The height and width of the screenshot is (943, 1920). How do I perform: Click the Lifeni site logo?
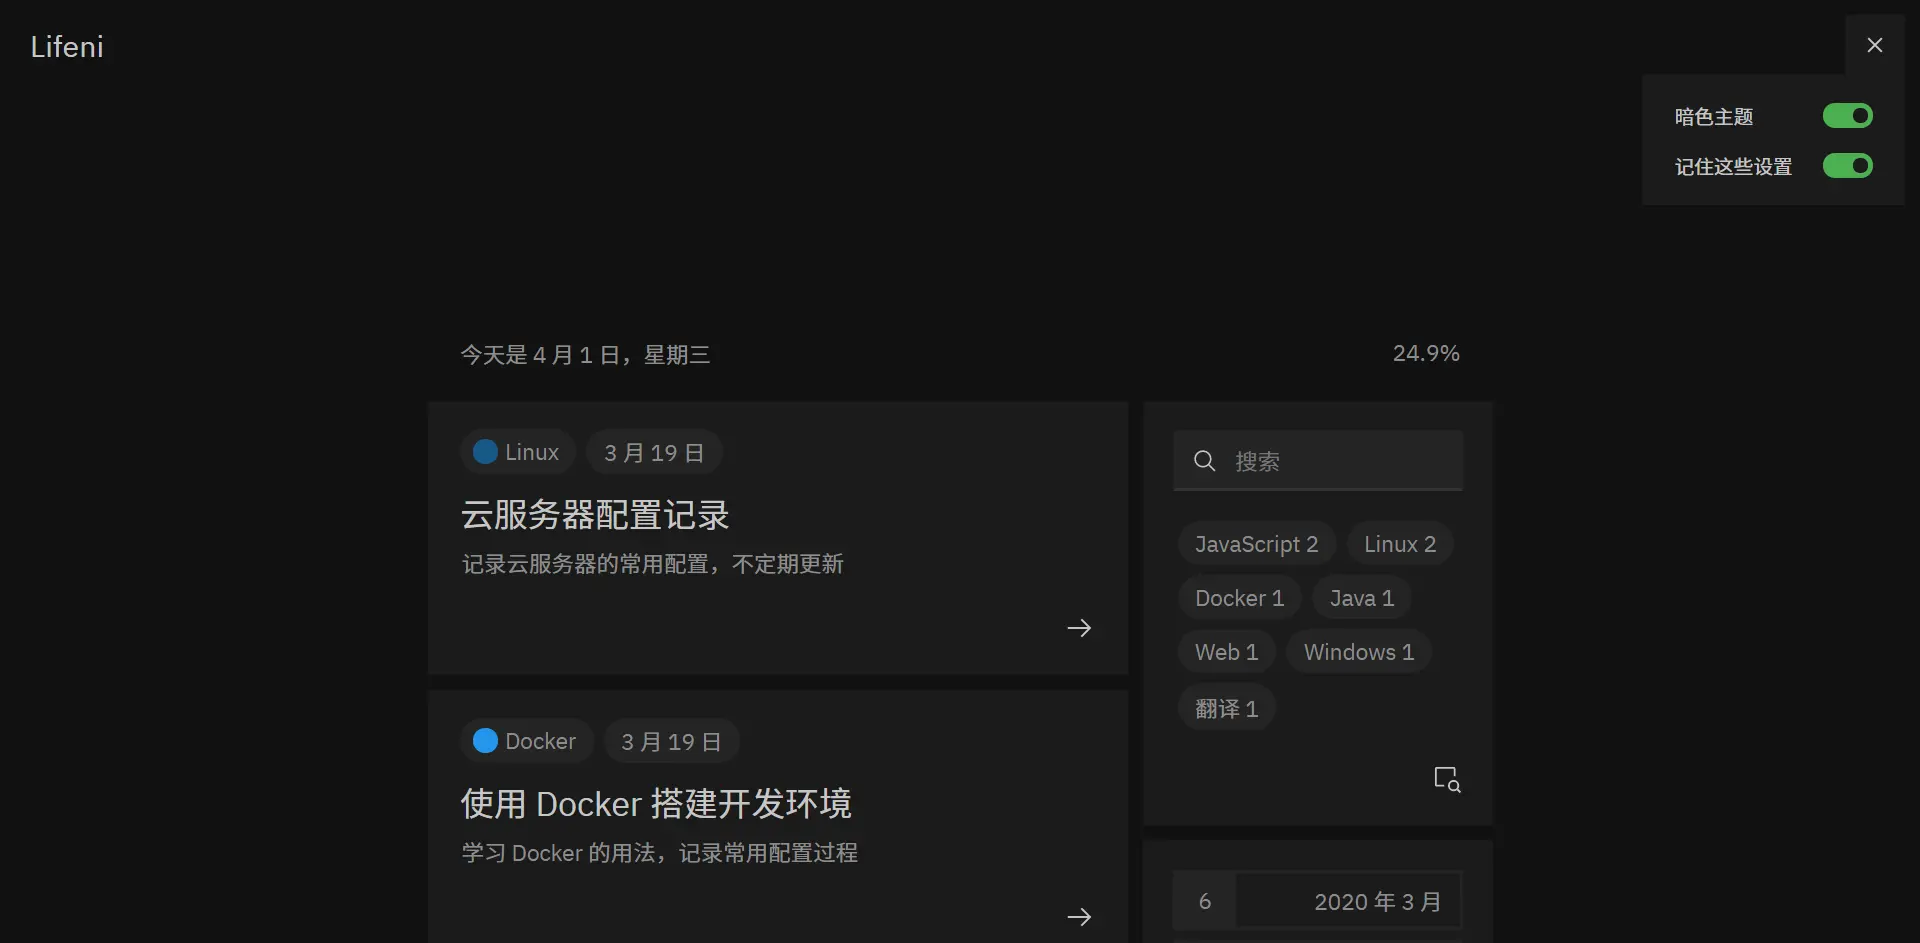[66, 46]
